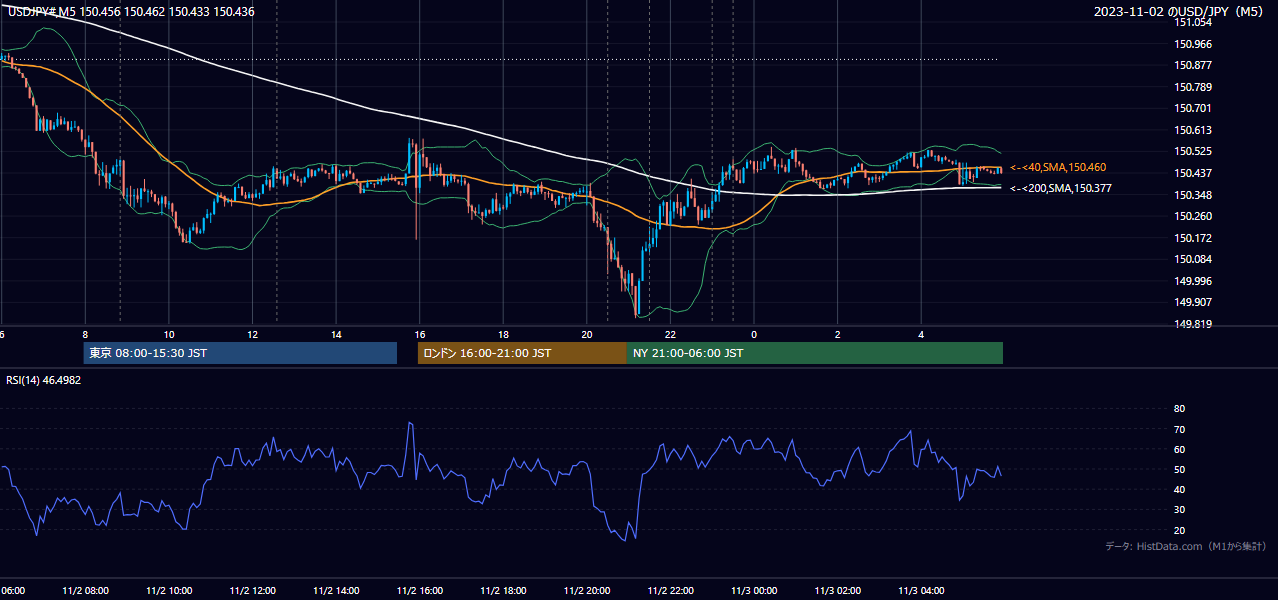Click the 11/2 22:00 bottom time label

pos(670,591)
